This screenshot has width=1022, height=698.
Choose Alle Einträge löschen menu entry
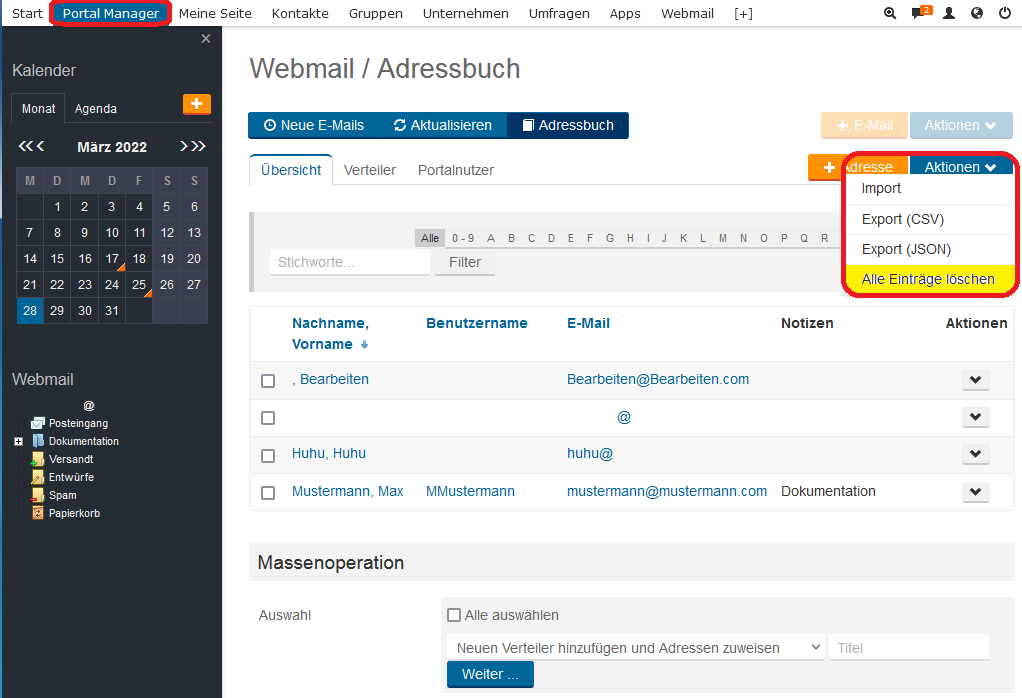pos(931,279)
